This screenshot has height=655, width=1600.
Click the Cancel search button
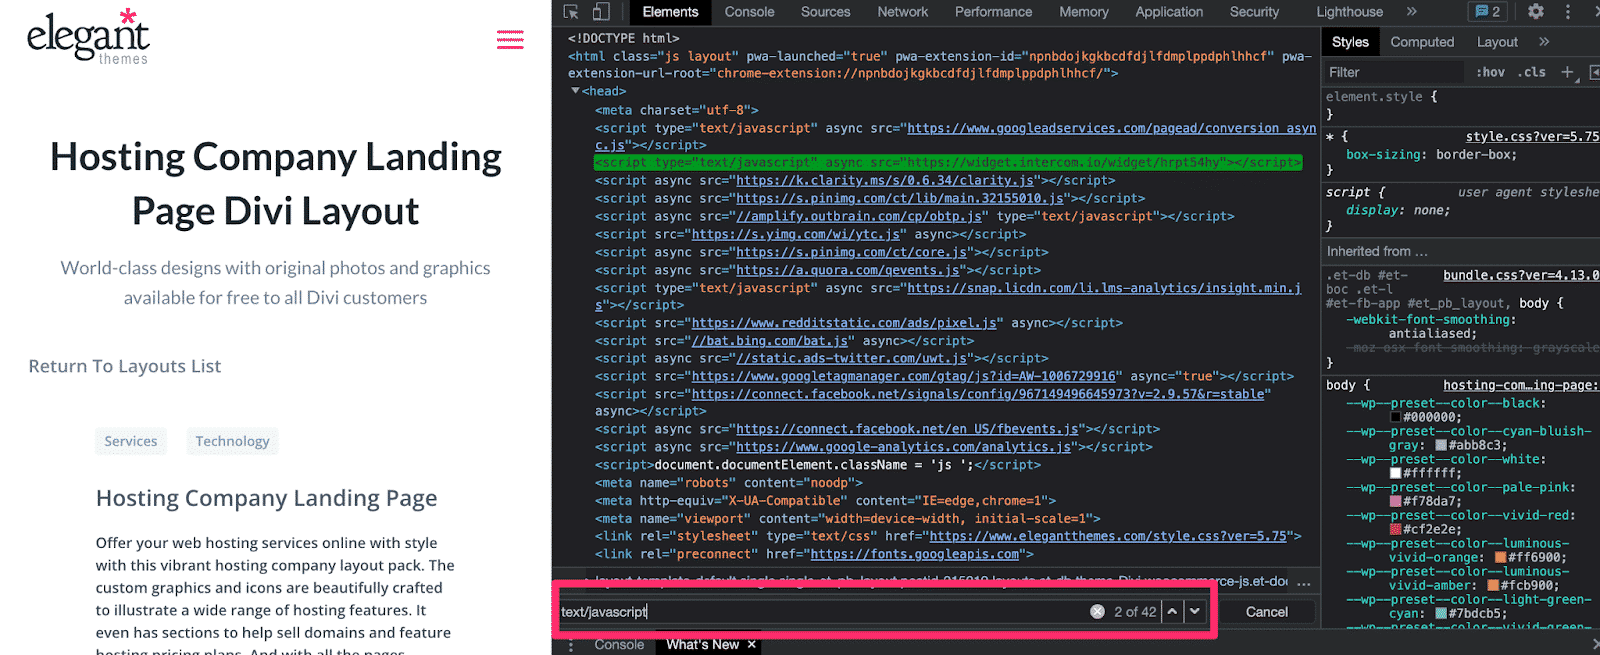pos(1266,612)
